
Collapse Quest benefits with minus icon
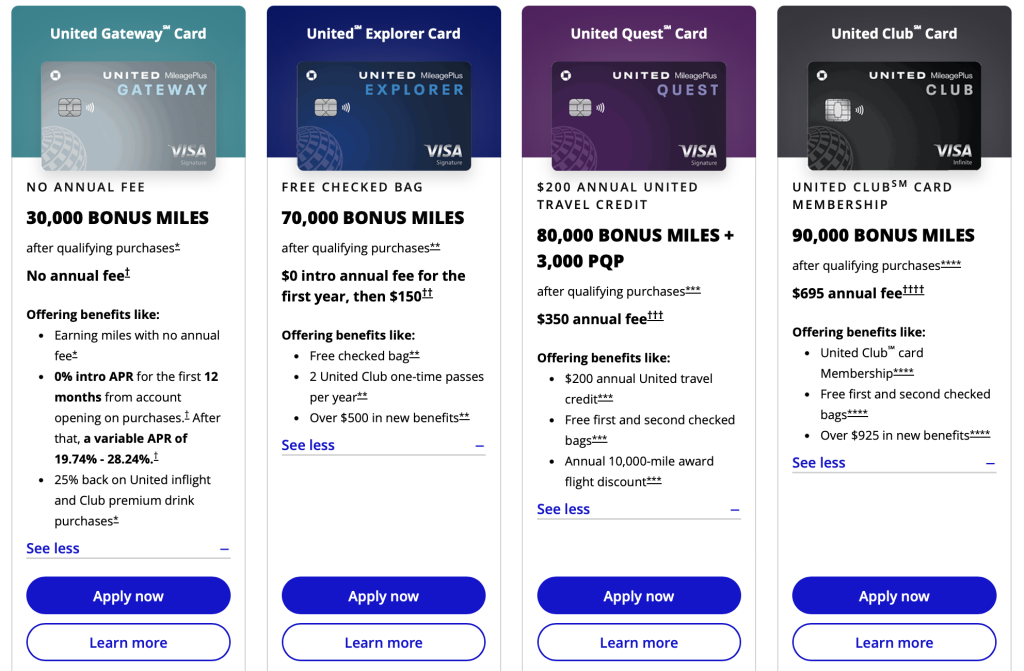pyautogui.click(x=735, y=510)
